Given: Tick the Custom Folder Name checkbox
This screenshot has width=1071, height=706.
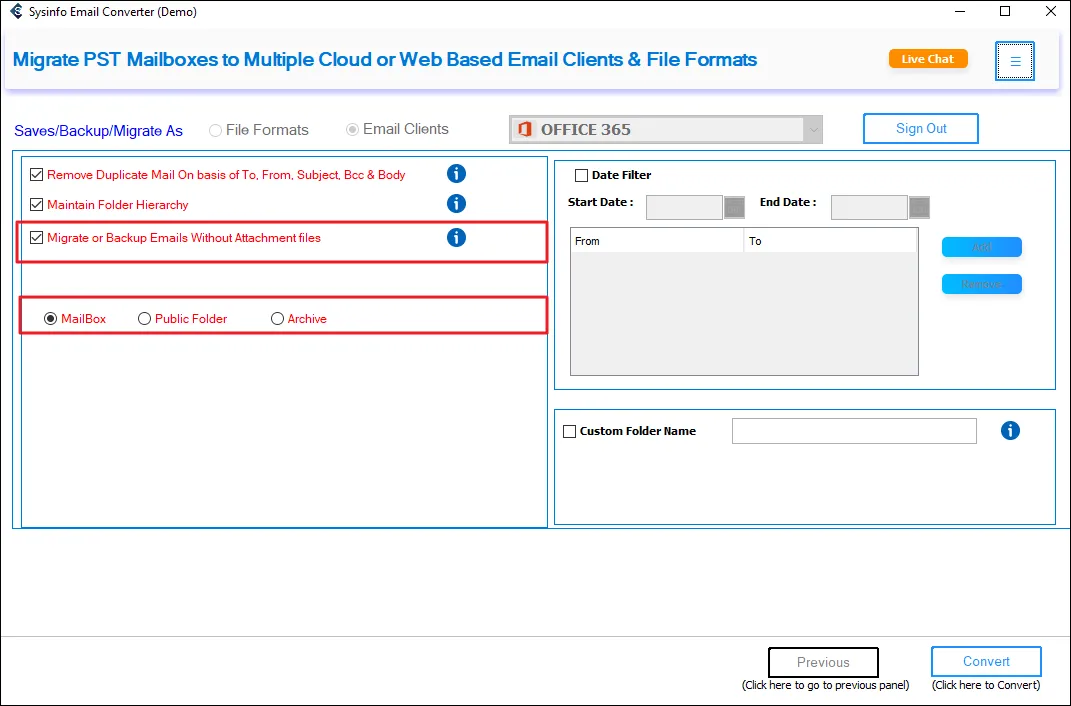Looking at the screenshot, I should click(570, 432).
